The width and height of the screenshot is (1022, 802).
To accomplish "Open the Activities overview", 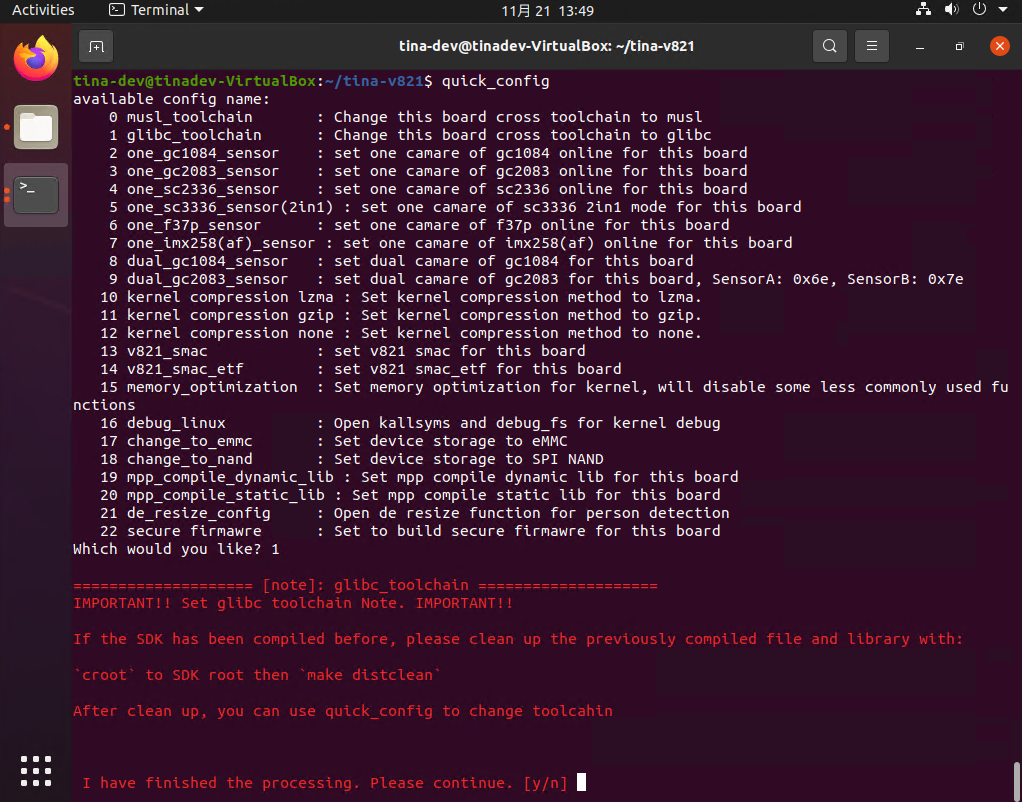I will [x=43, y=10].
